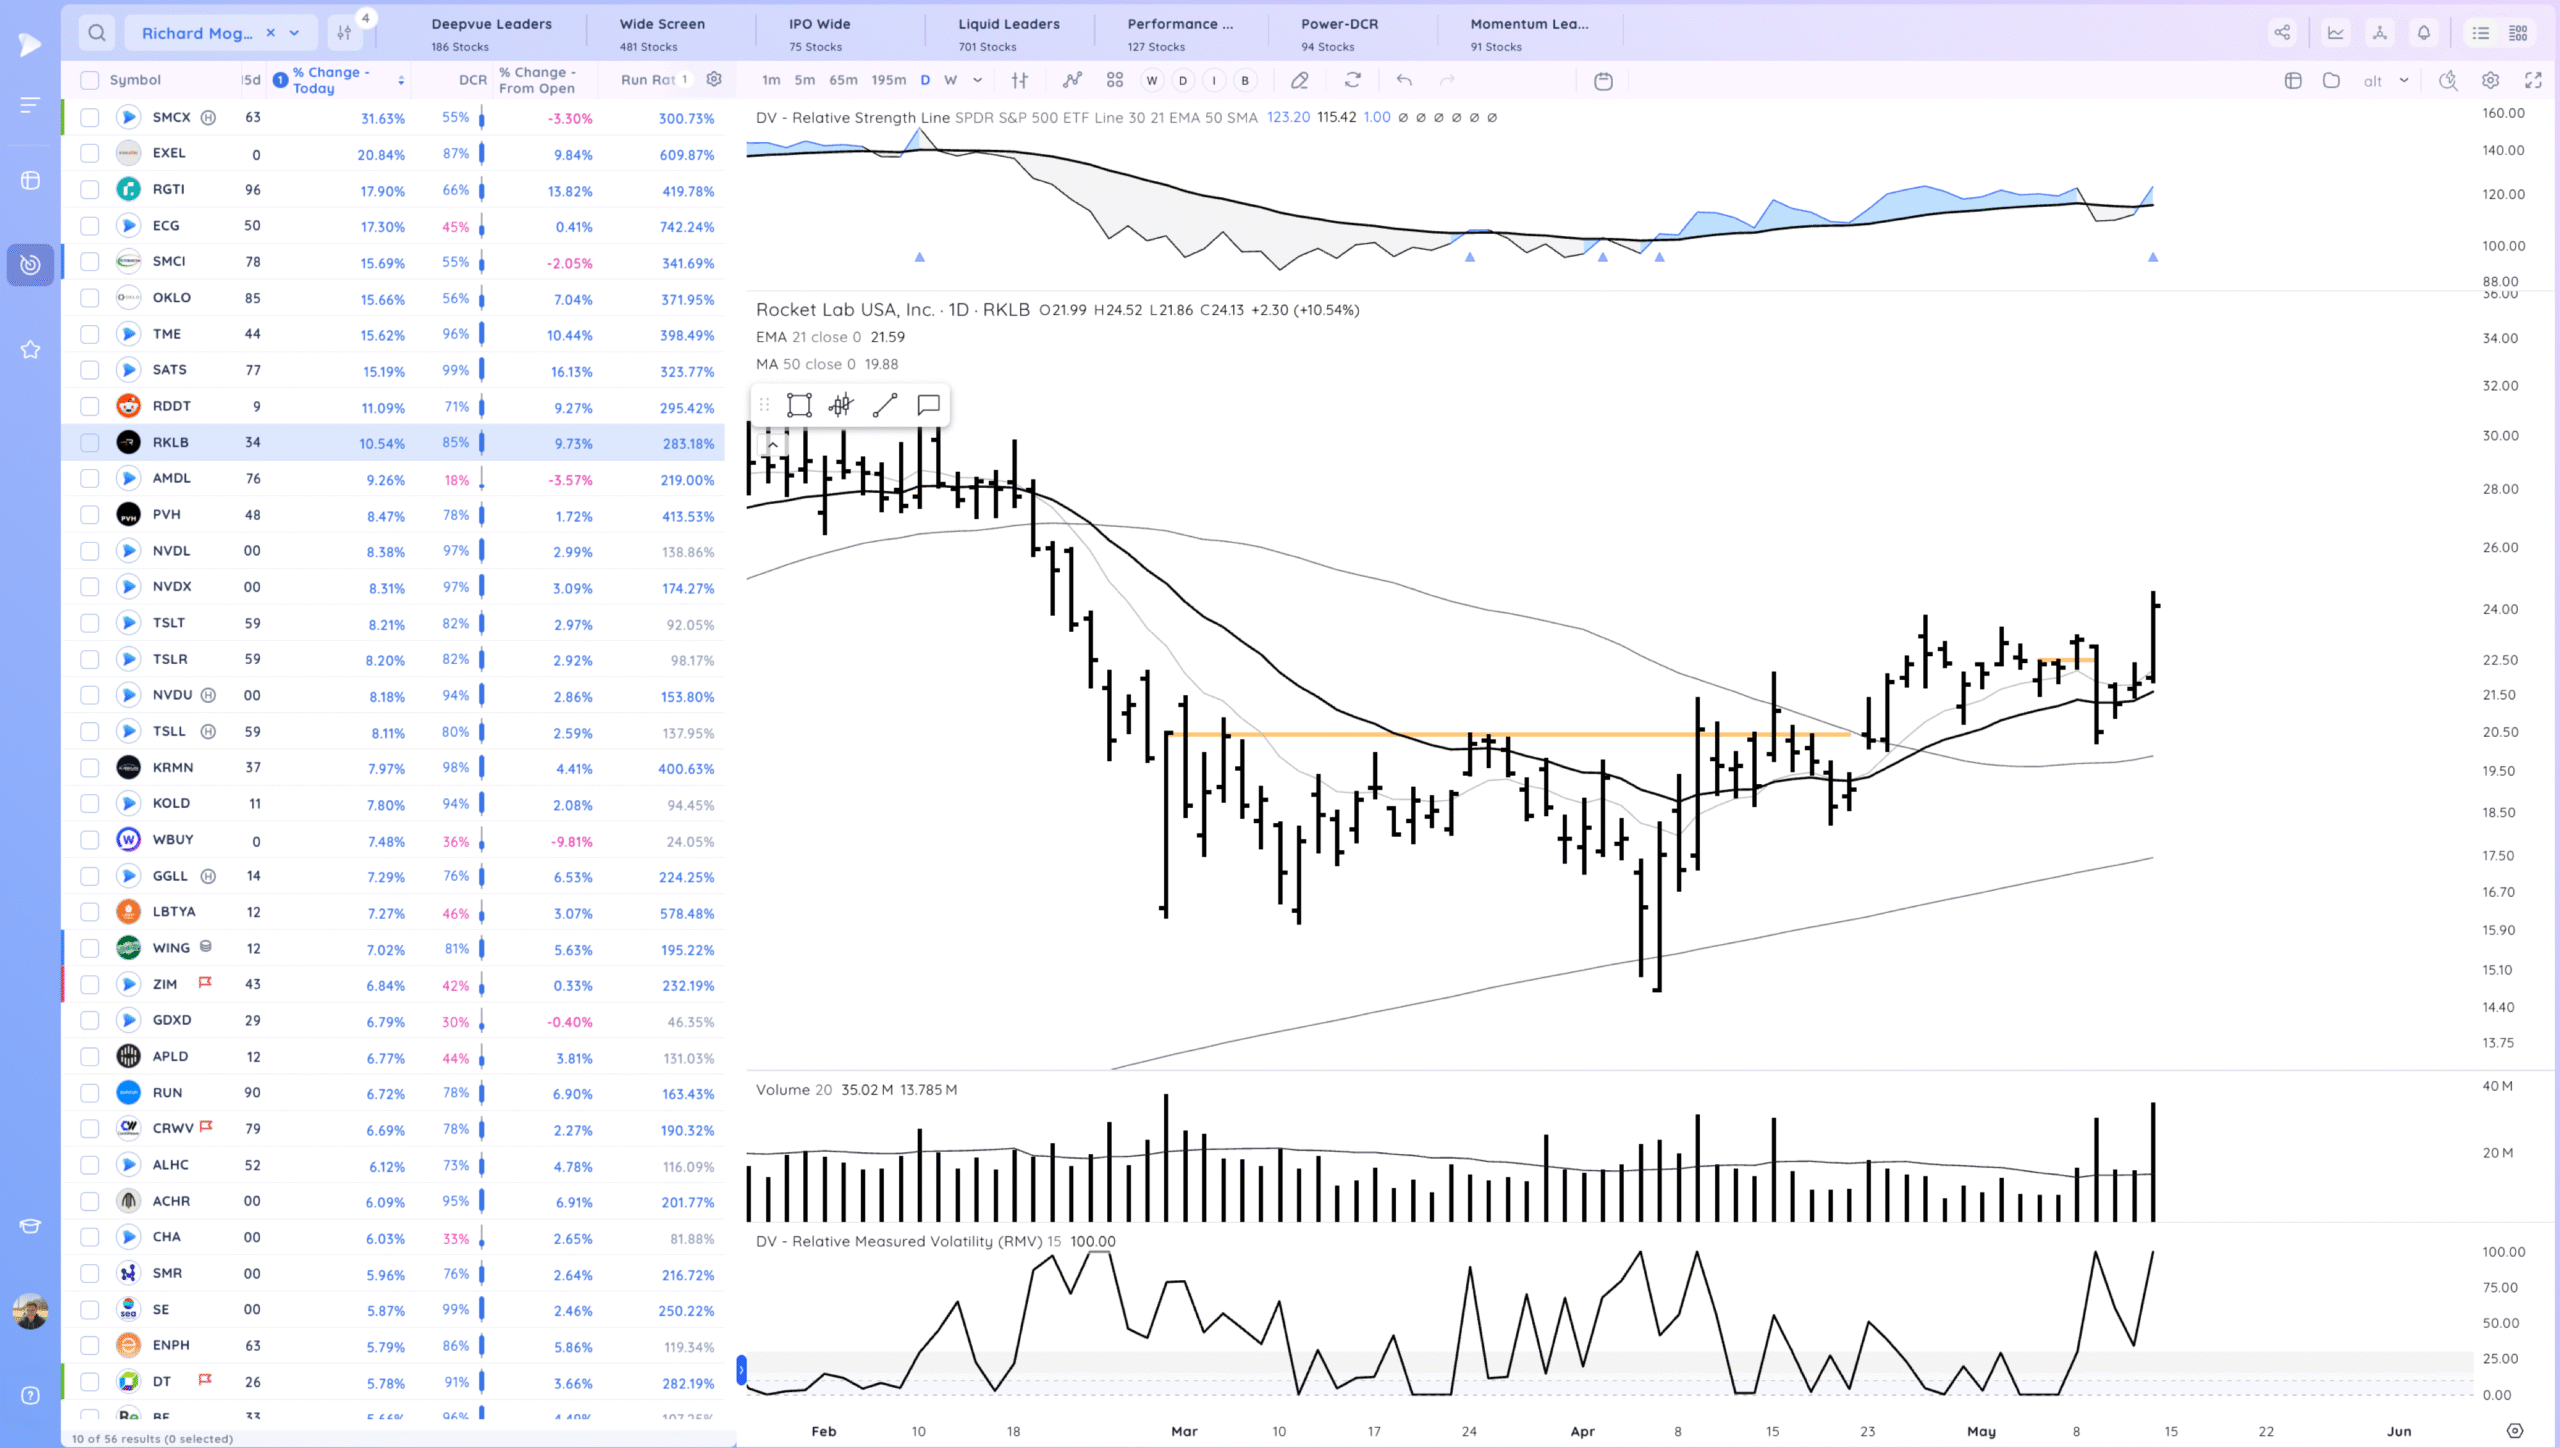Click the refresh chart icon
This screenshot has height=1448, width=2560.
pos(1353,80)
